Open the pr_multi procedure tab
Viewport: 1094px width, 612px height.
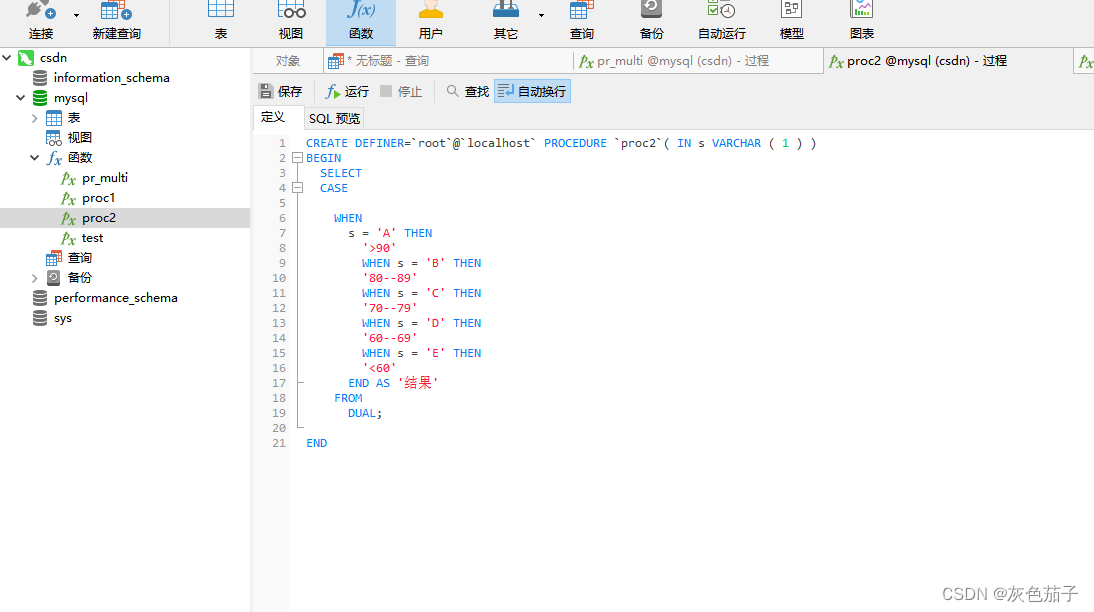click(676, 60)
